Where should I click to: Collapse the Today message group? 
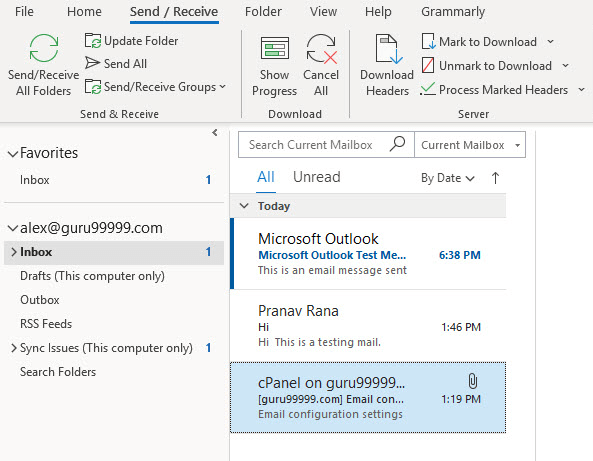[x=244, y=206]
